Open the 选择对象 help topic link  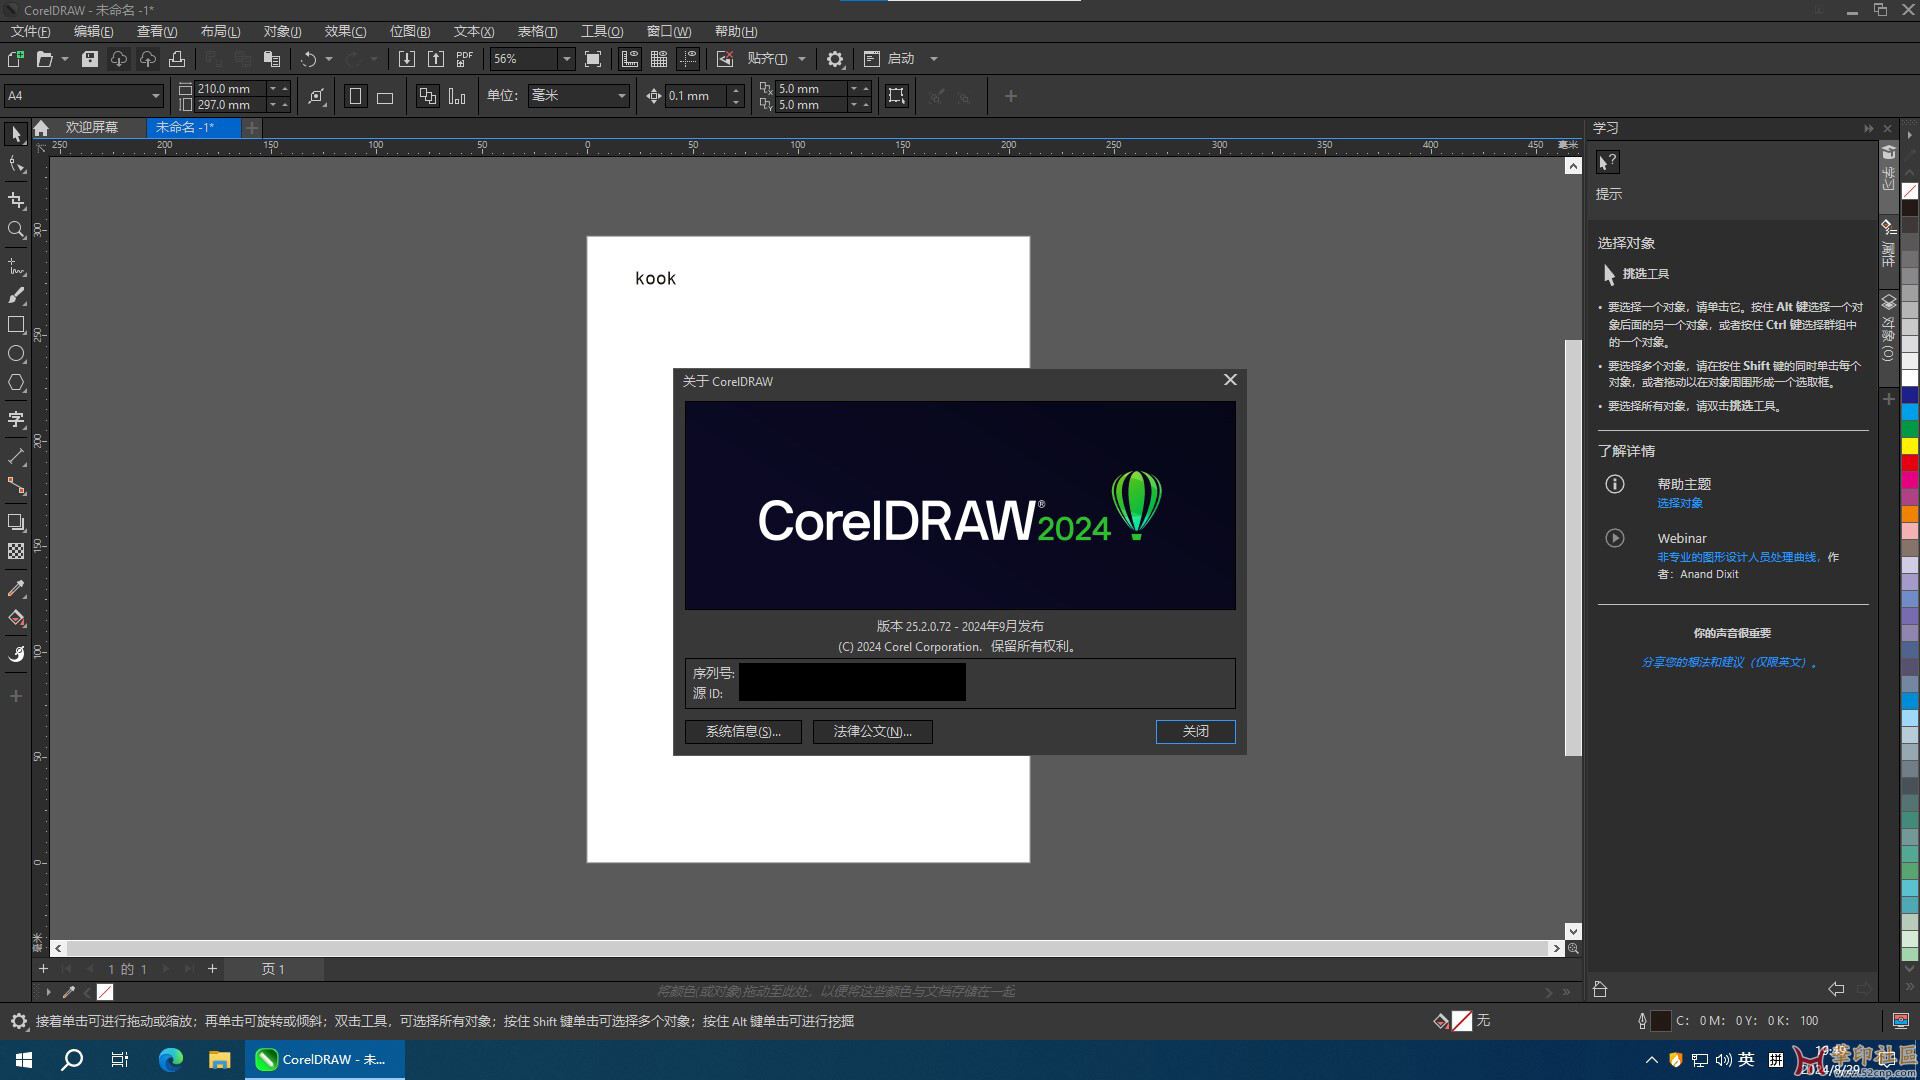coord(1679,503)
